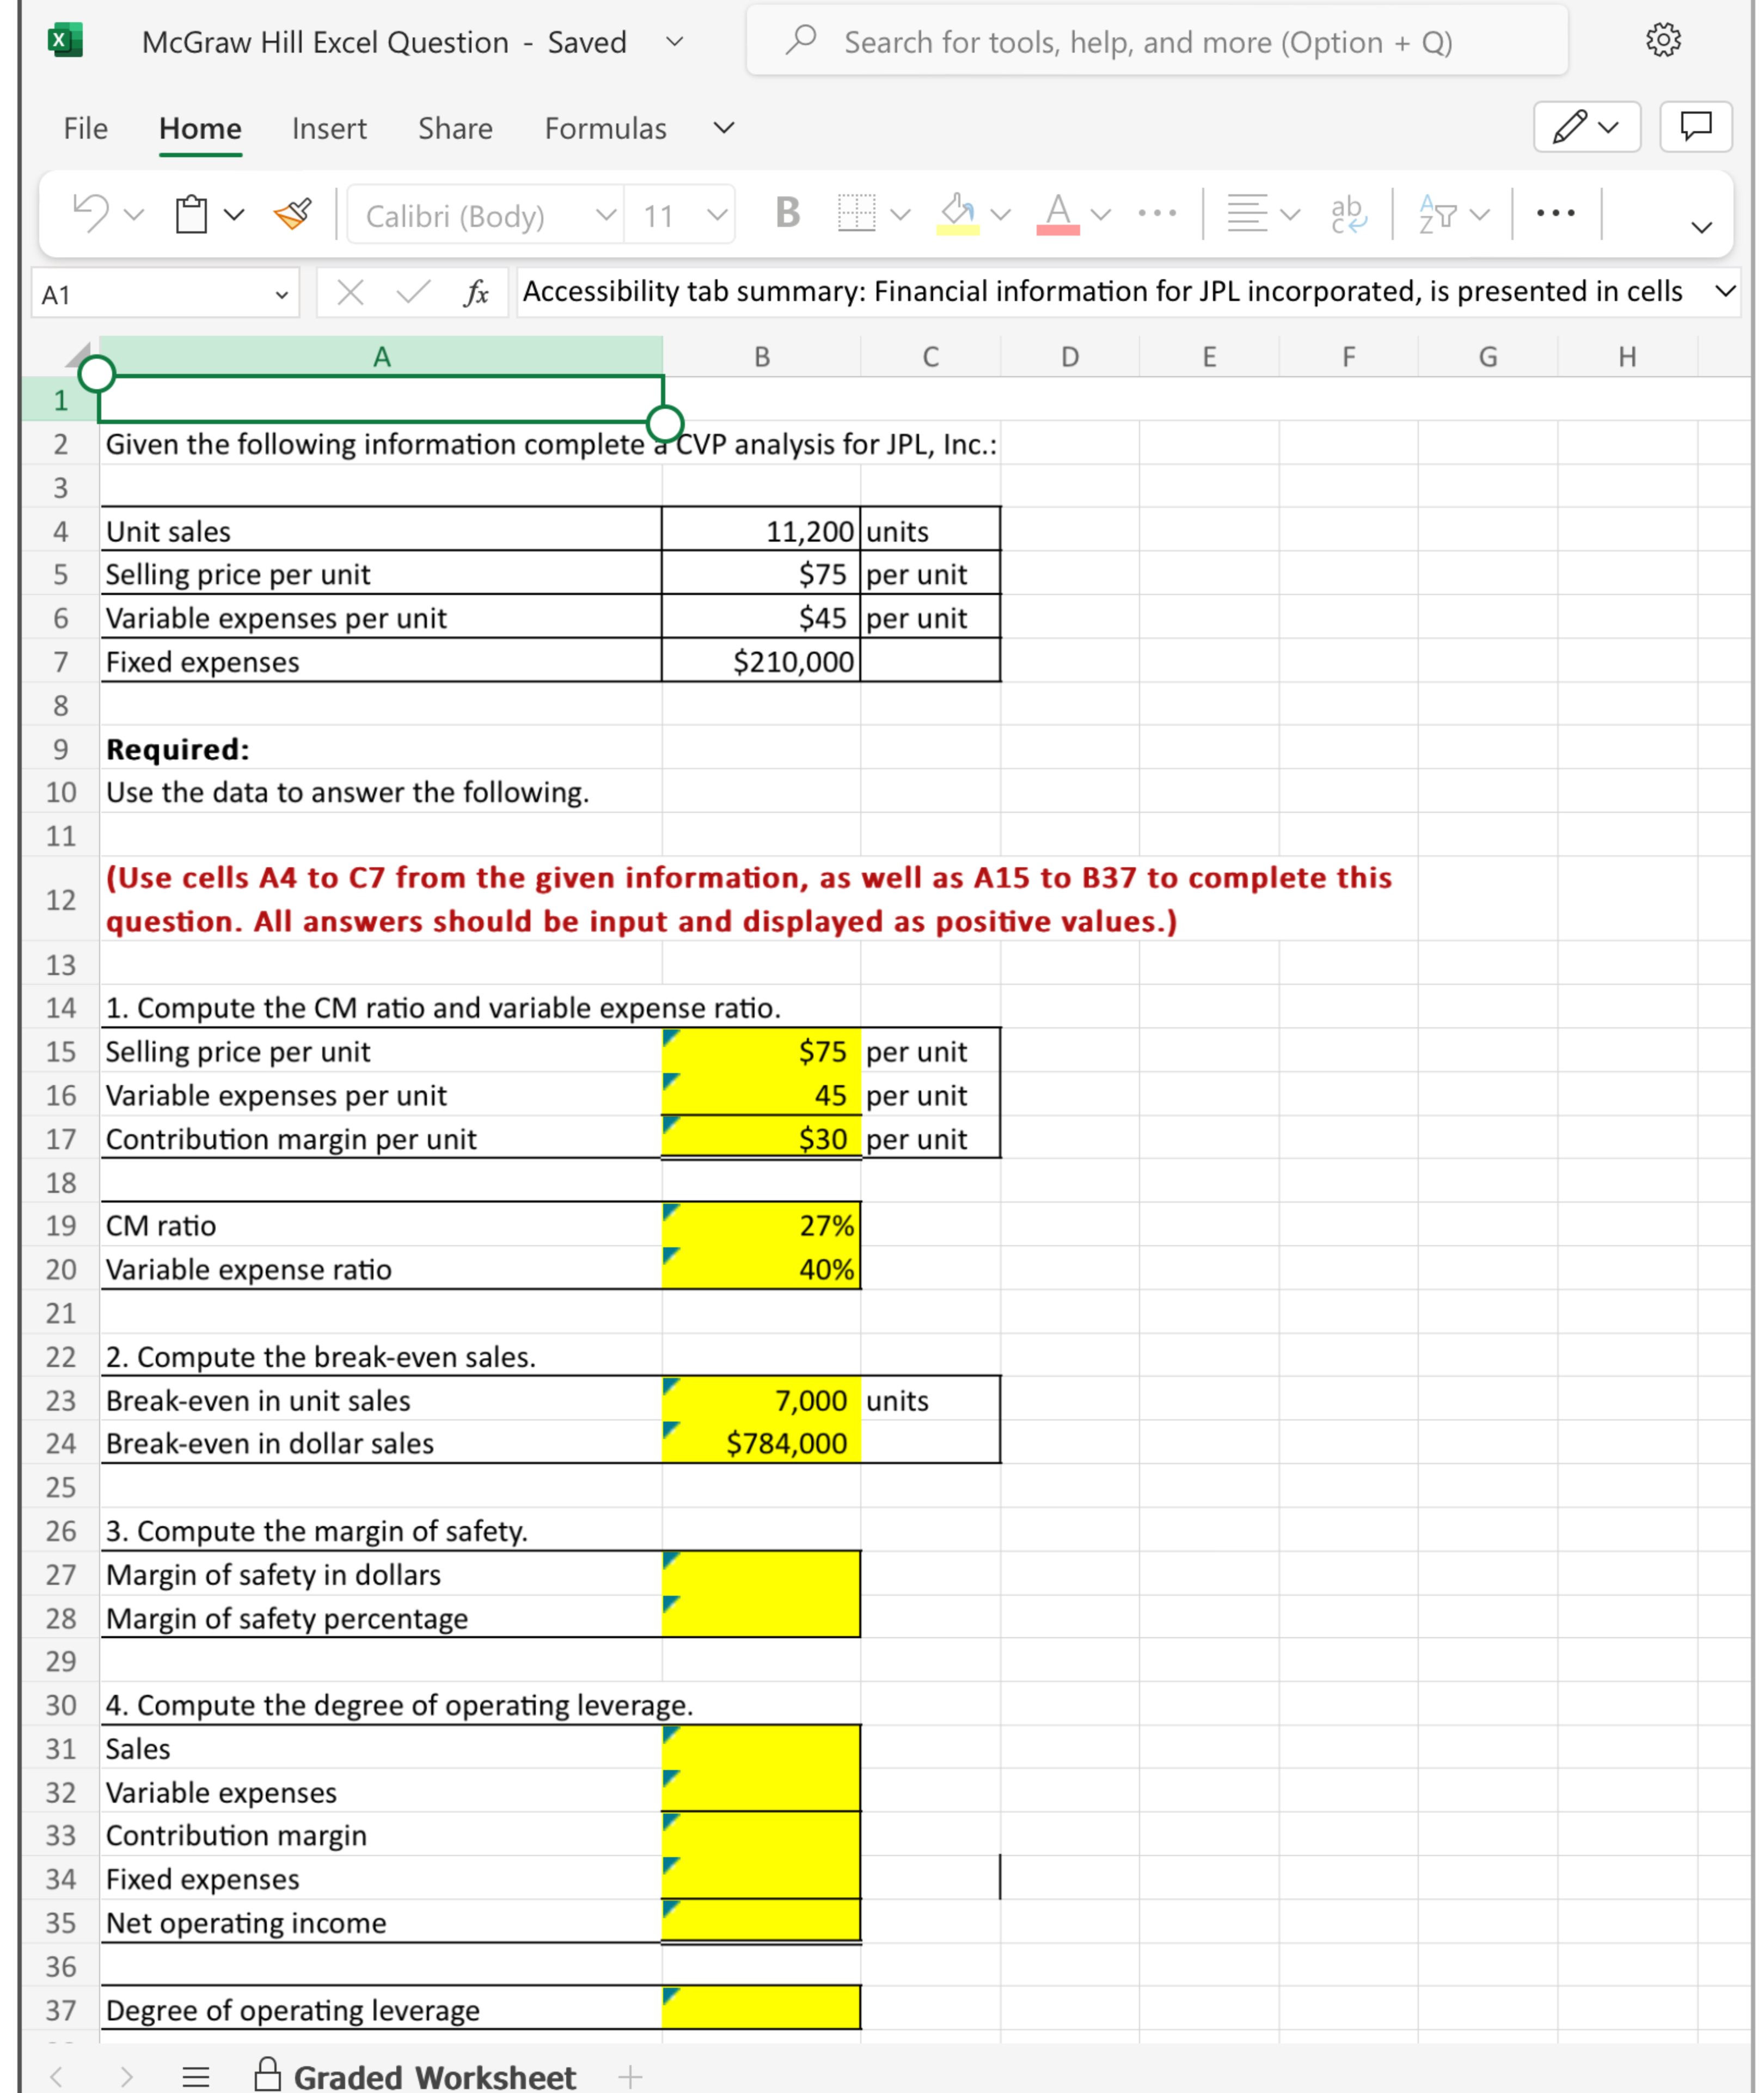Click the search tools and help box
The height and width of the screenshot is (2093, 1764).
pyautogui.click(x=1157, y=41)
